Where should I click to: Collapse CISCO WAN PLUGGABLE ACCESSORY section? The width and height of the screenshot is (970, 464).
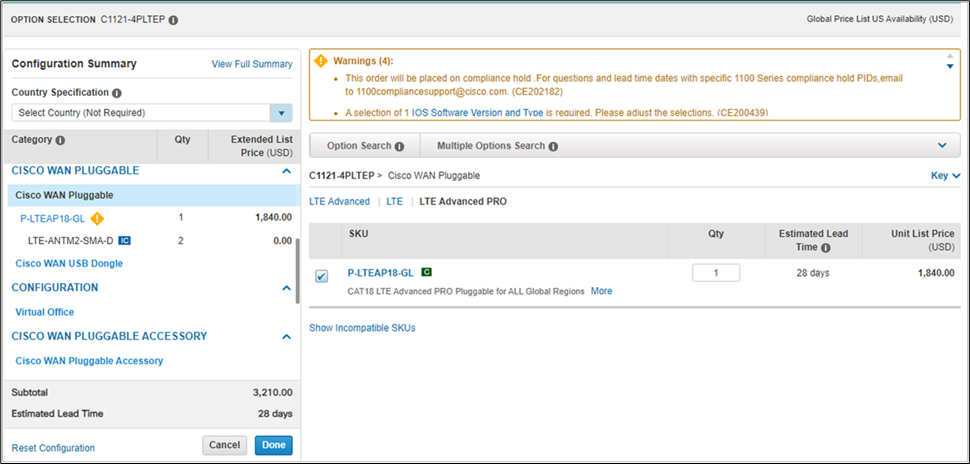pos(286,337)
